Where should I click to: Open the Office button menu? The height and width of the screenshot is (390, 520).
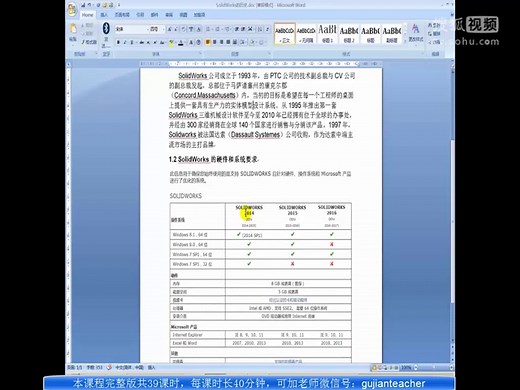pyautogui.click(x=72, y=9)
